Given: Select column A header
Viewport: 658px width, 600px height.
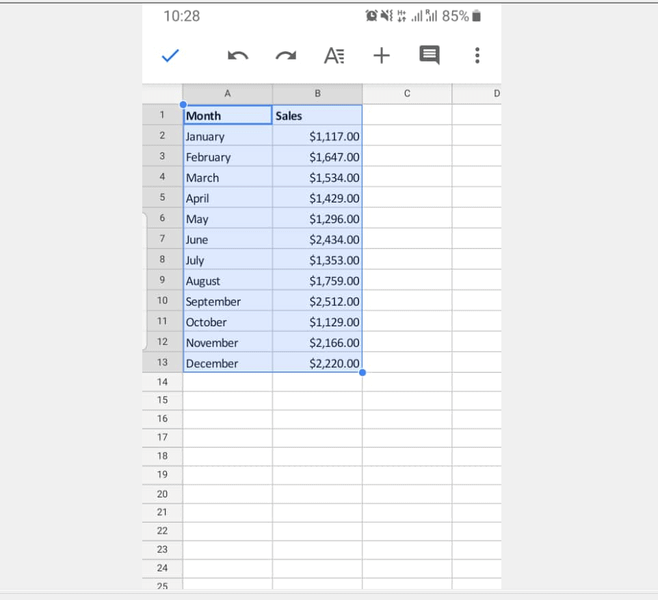Looking at the screenshot, I should tap(227, 94).
